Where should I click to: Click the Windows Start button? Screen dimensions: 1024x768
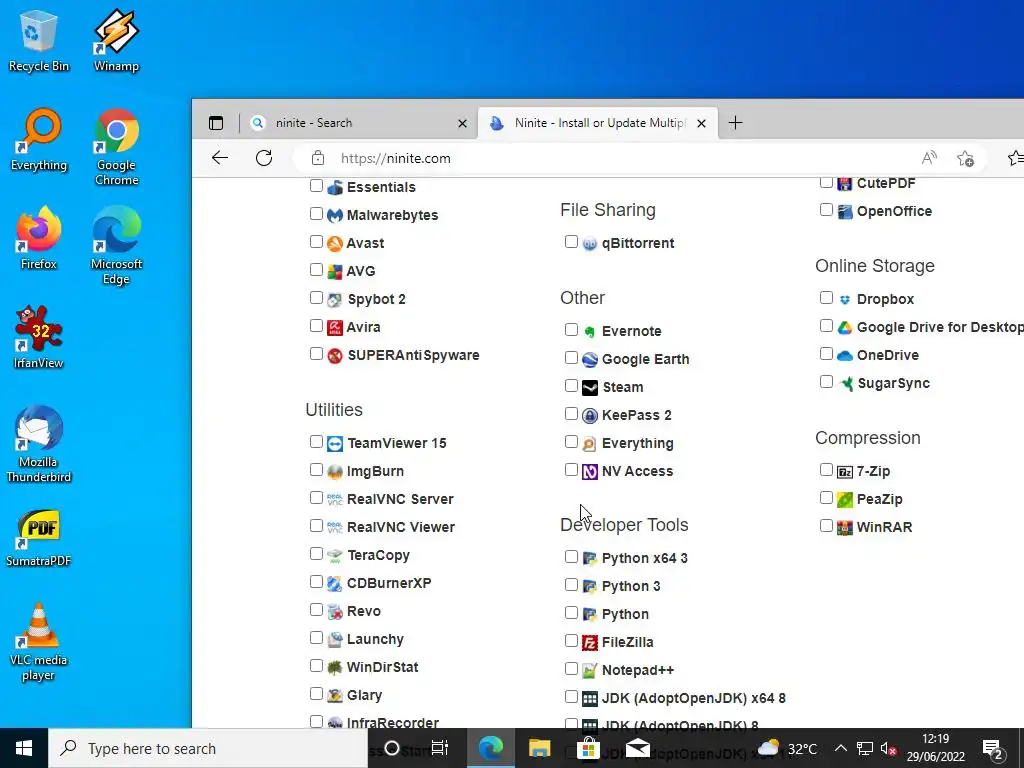click(x=24, y=748)
